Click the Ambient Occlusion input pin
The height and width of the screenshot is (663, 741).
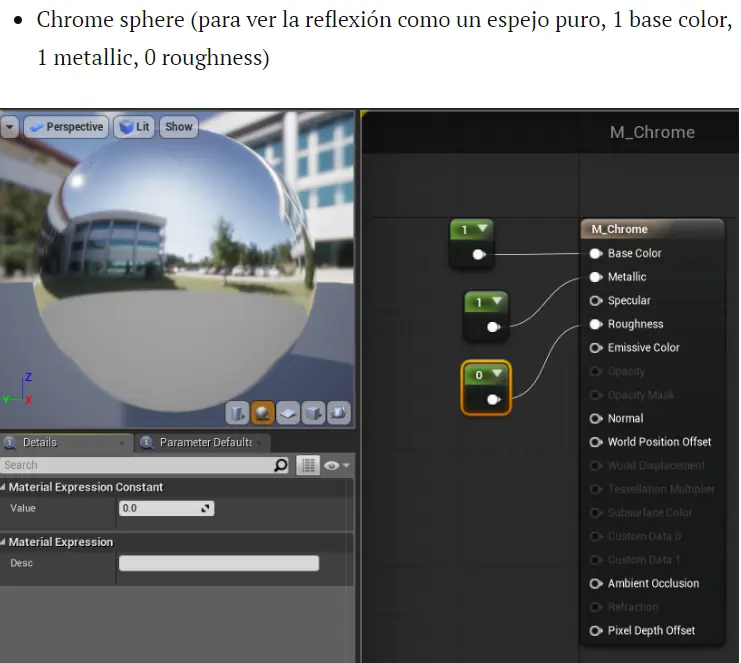pyautogui.click(x=595, y=584)
